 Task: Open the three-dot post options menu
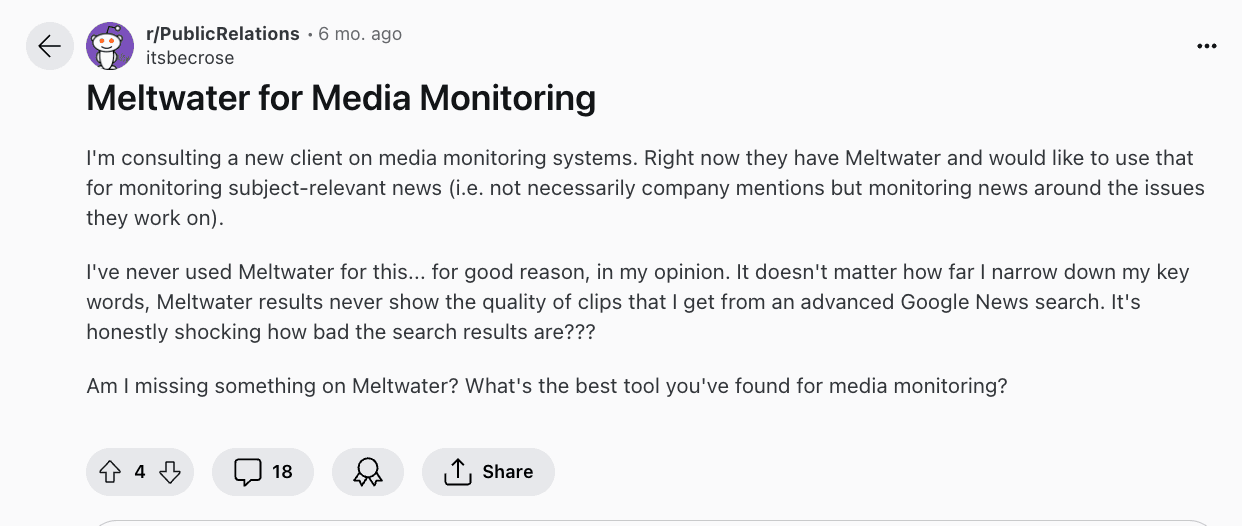pyautogui.click(x=1207, y=46)
